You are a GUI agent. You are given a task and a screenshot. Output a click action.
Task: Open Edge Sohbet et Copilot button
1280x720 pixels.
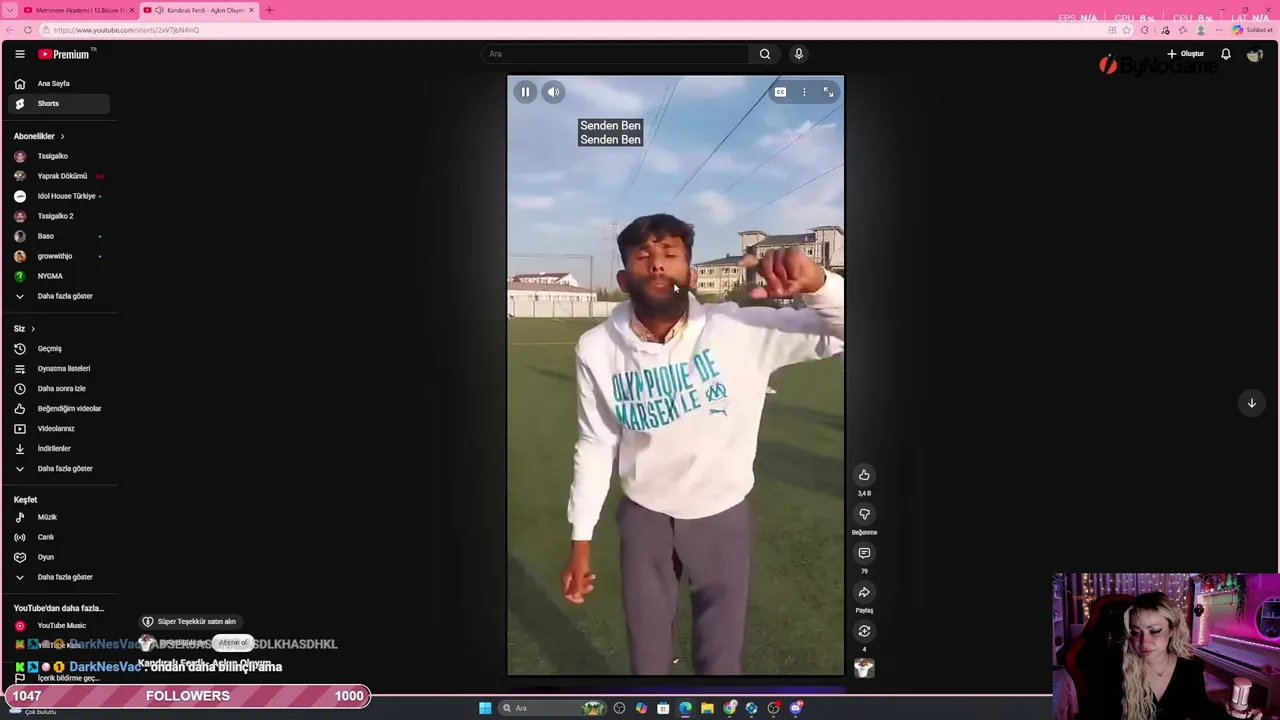pyautogui.click(x=1252, y=30)
